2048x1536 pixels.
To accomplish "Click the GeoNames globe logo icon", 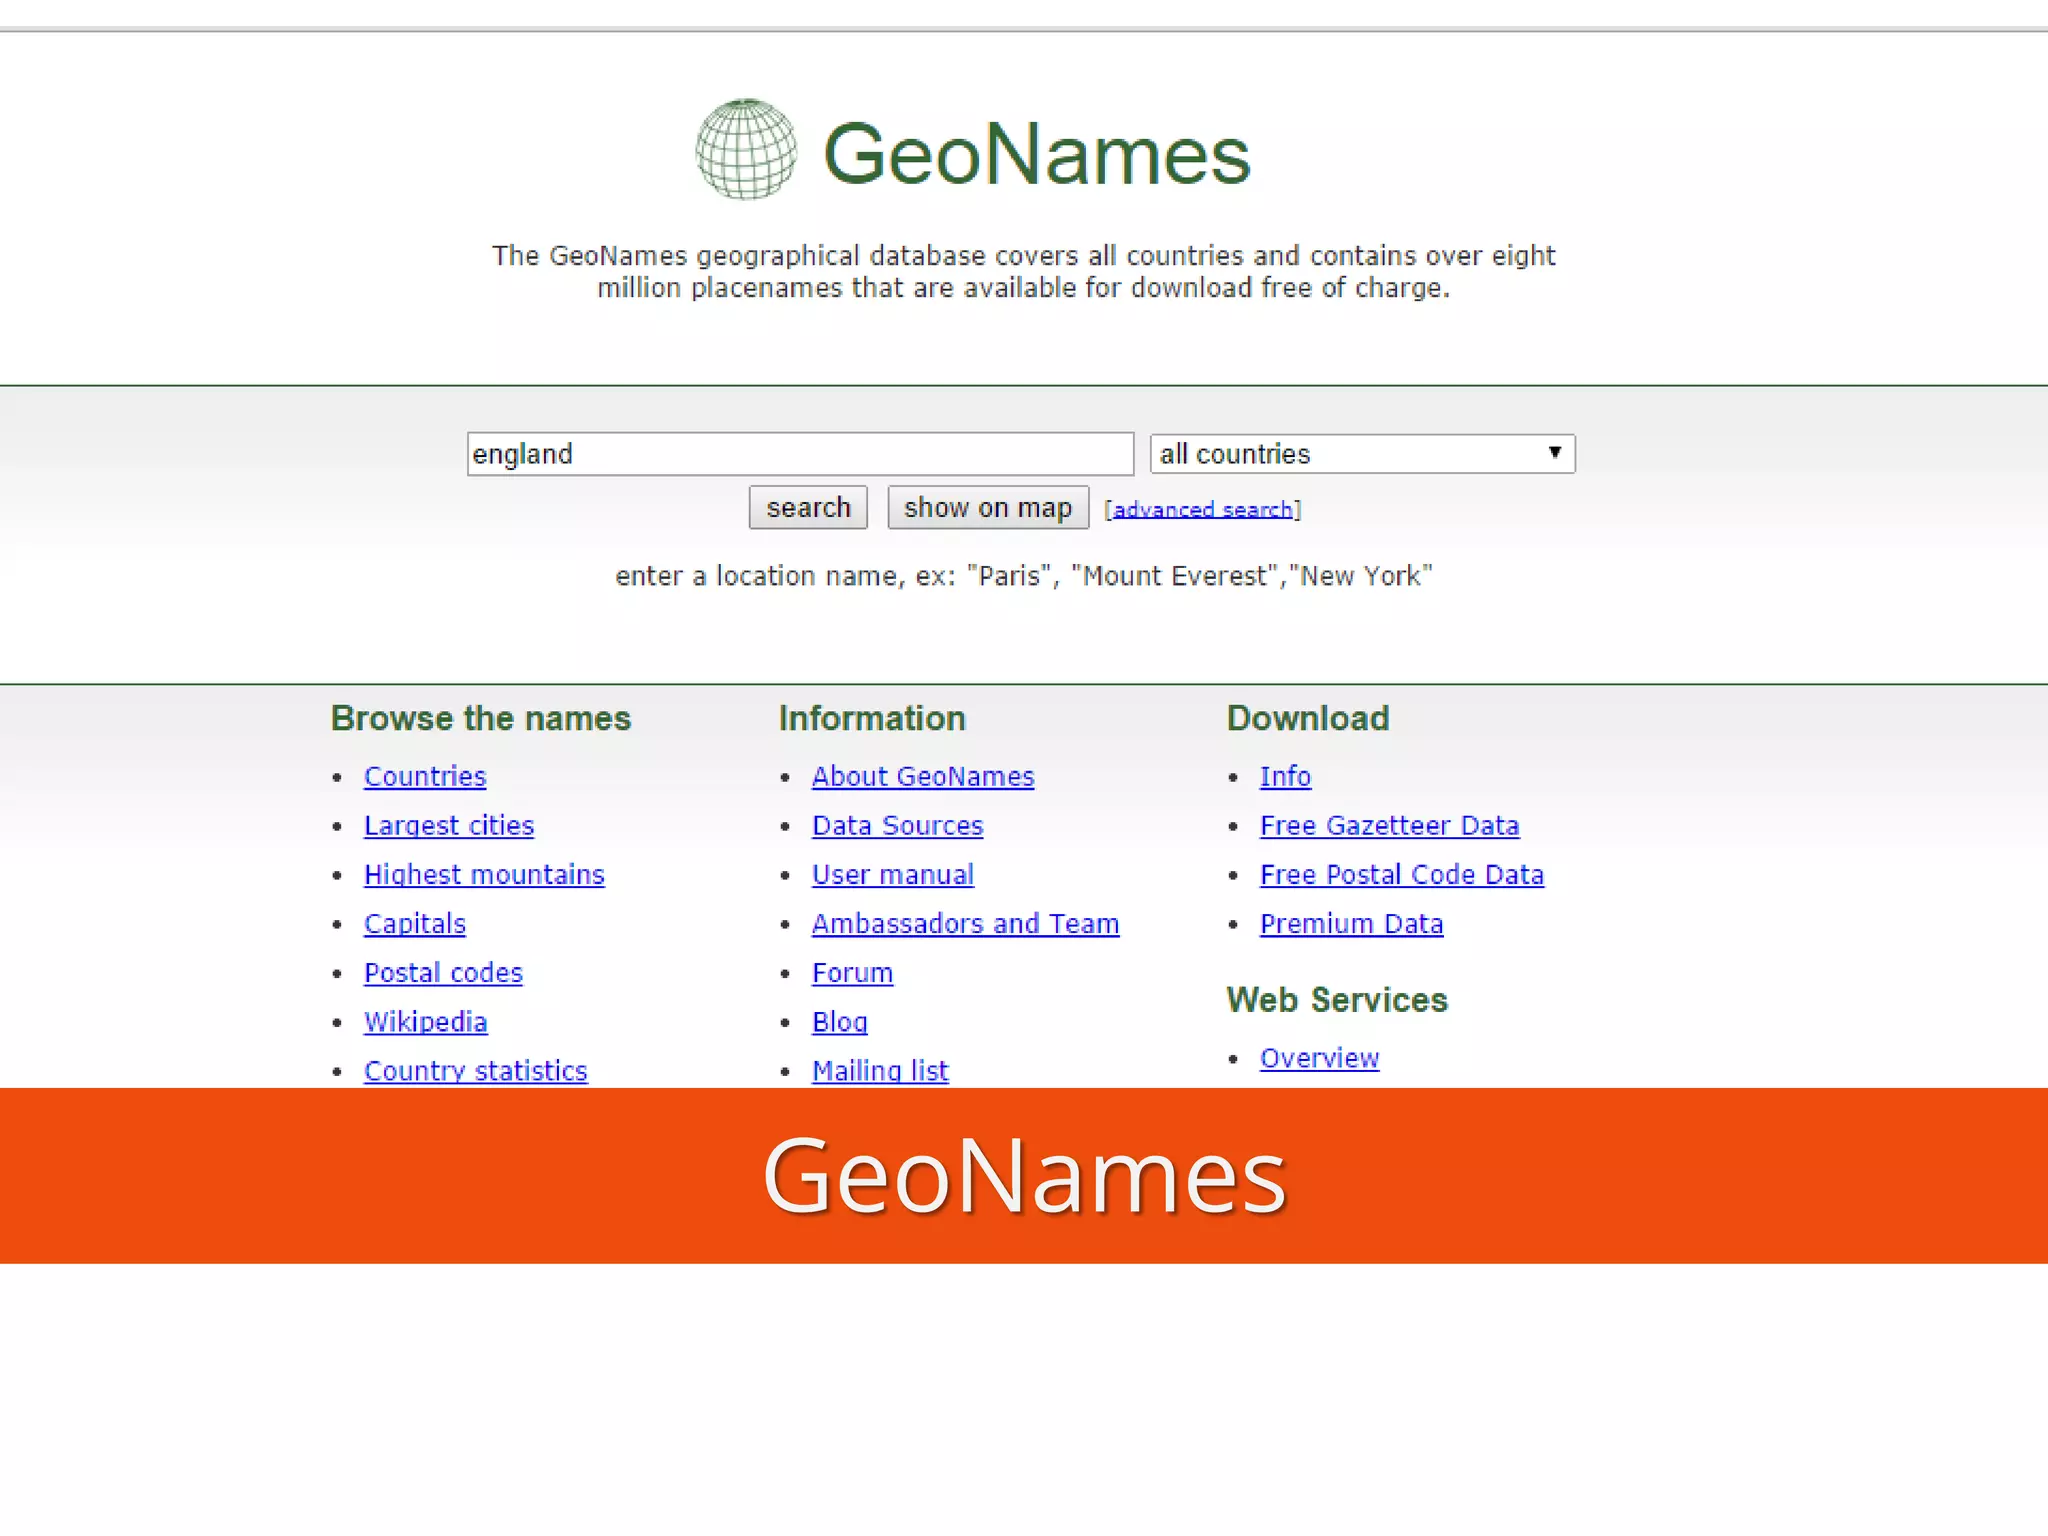I will click(746, 150).
